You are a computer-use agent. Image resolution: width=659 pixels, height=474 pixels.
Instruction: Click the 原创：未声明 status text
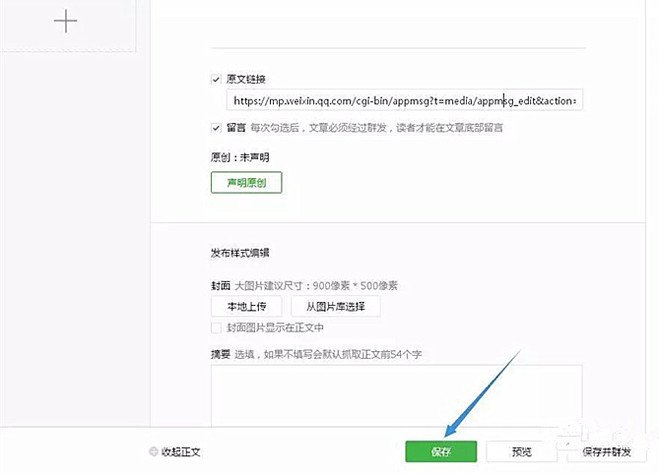[240, 157]
